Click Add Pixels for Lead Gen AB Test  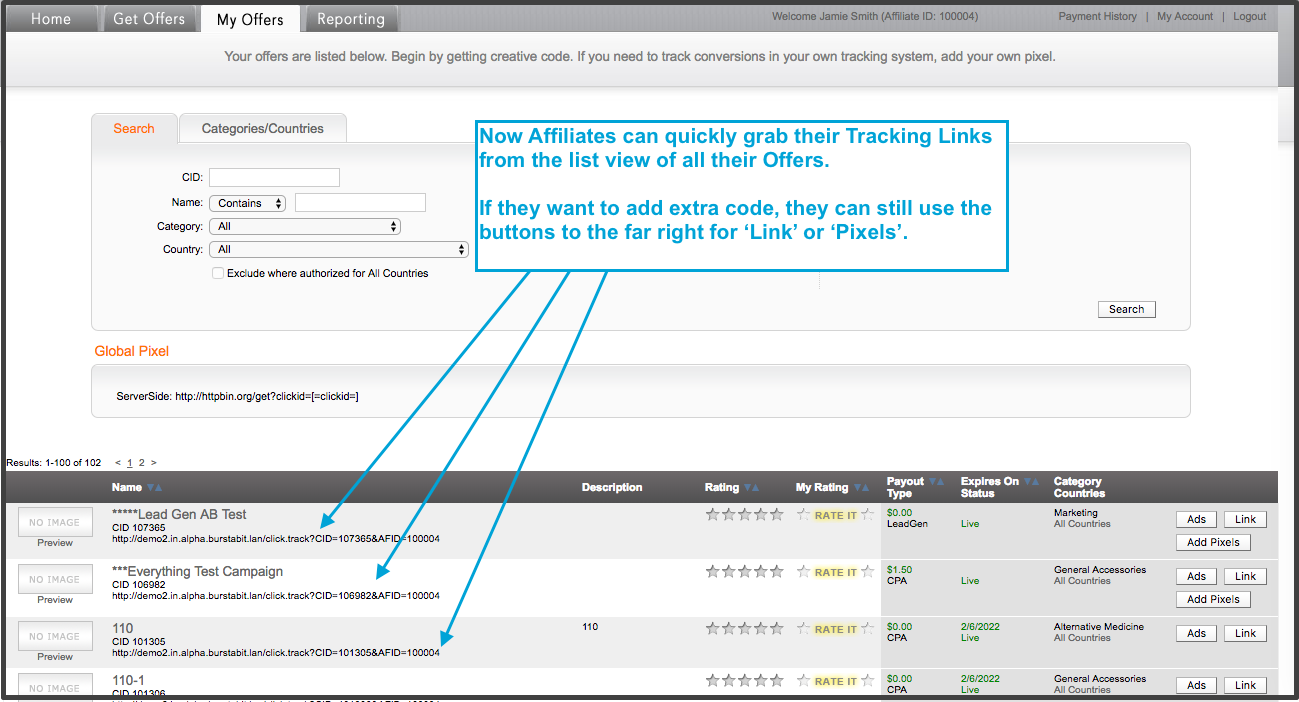pyautogui.click(x=1213, y=542)
